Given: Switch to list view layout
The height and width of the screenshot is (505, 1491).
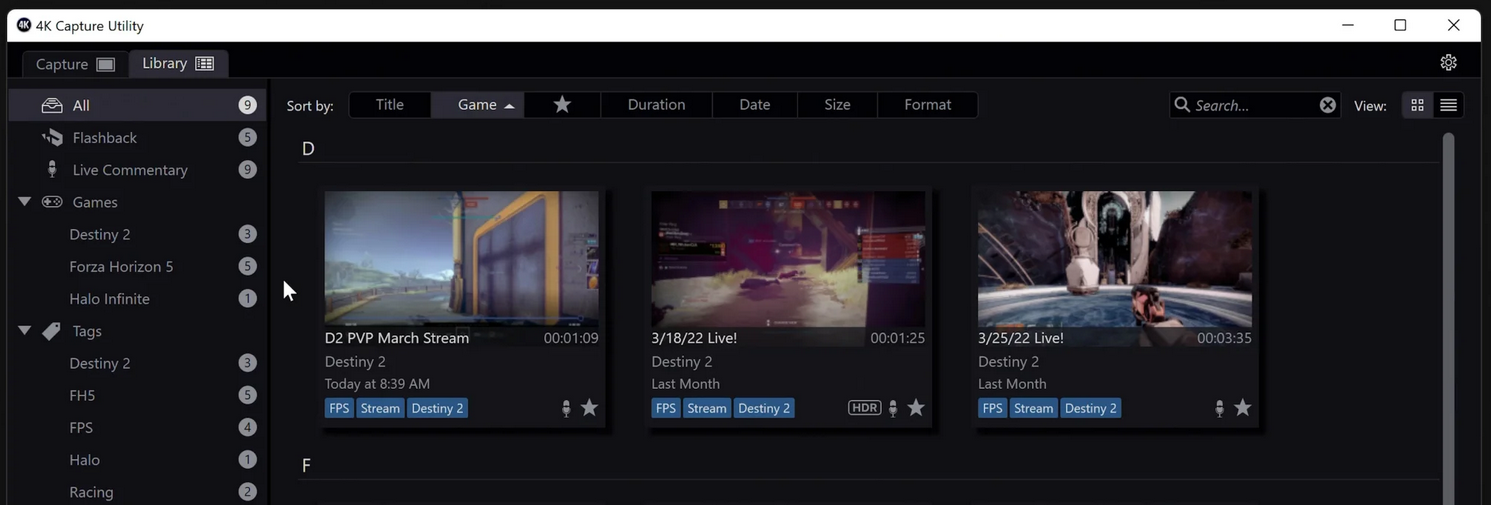Looking at the screenshot, I should tap(1448, 105).
